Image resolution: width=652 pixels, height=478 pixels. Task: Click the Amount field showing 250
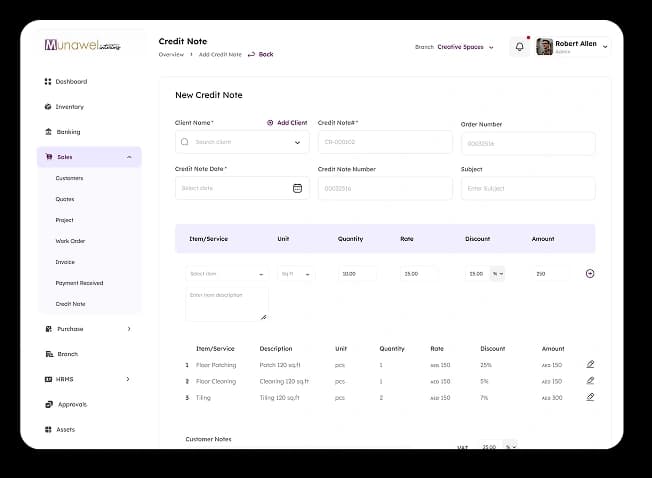coord(551,274)
